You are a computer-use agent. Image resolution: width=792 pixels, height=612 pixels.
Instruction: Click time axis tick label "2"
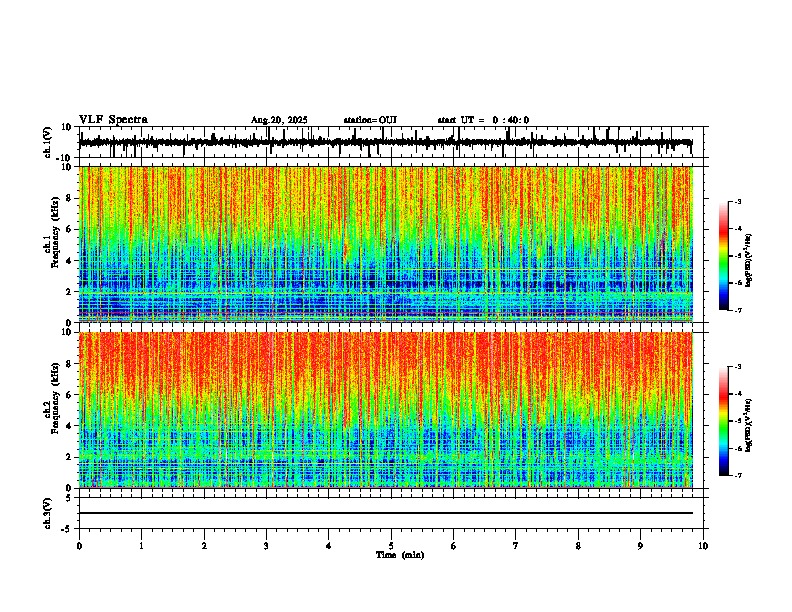click(x=204, y=546)
